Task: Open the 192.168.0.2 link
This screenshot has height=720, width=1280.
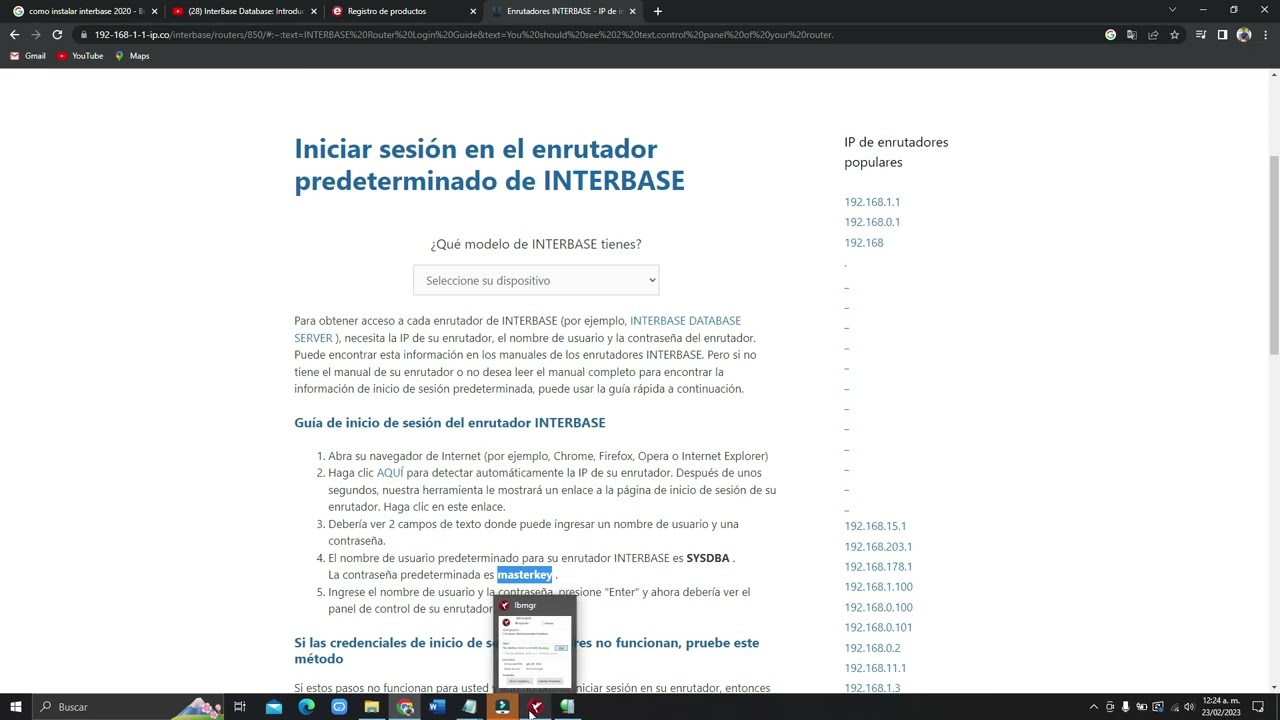Action: point(872,648)
